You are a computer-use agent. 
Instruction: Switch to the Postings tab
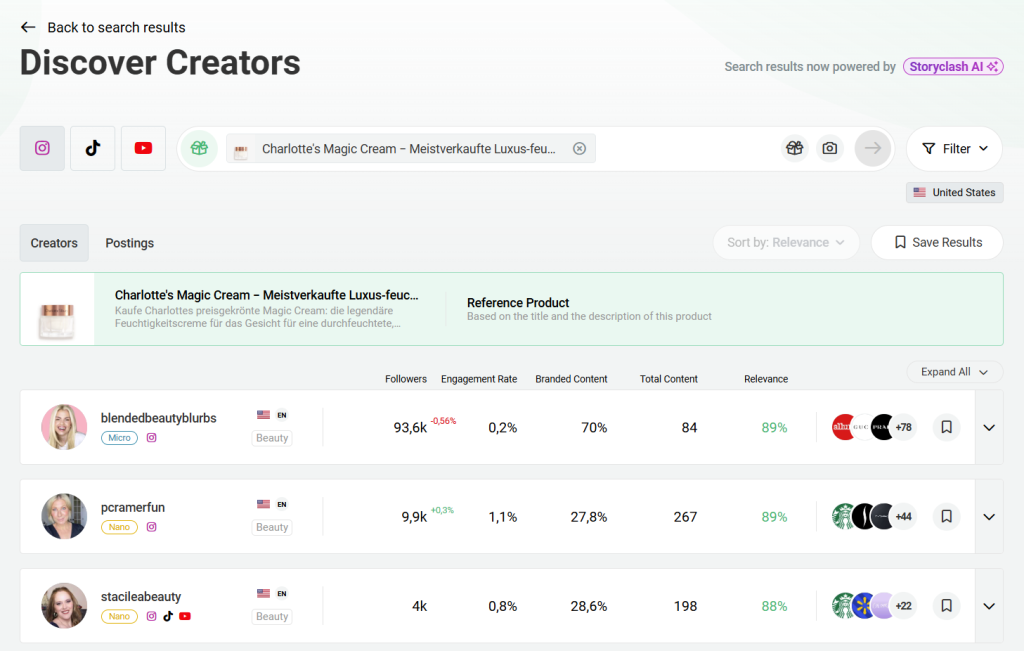(129, 242)
